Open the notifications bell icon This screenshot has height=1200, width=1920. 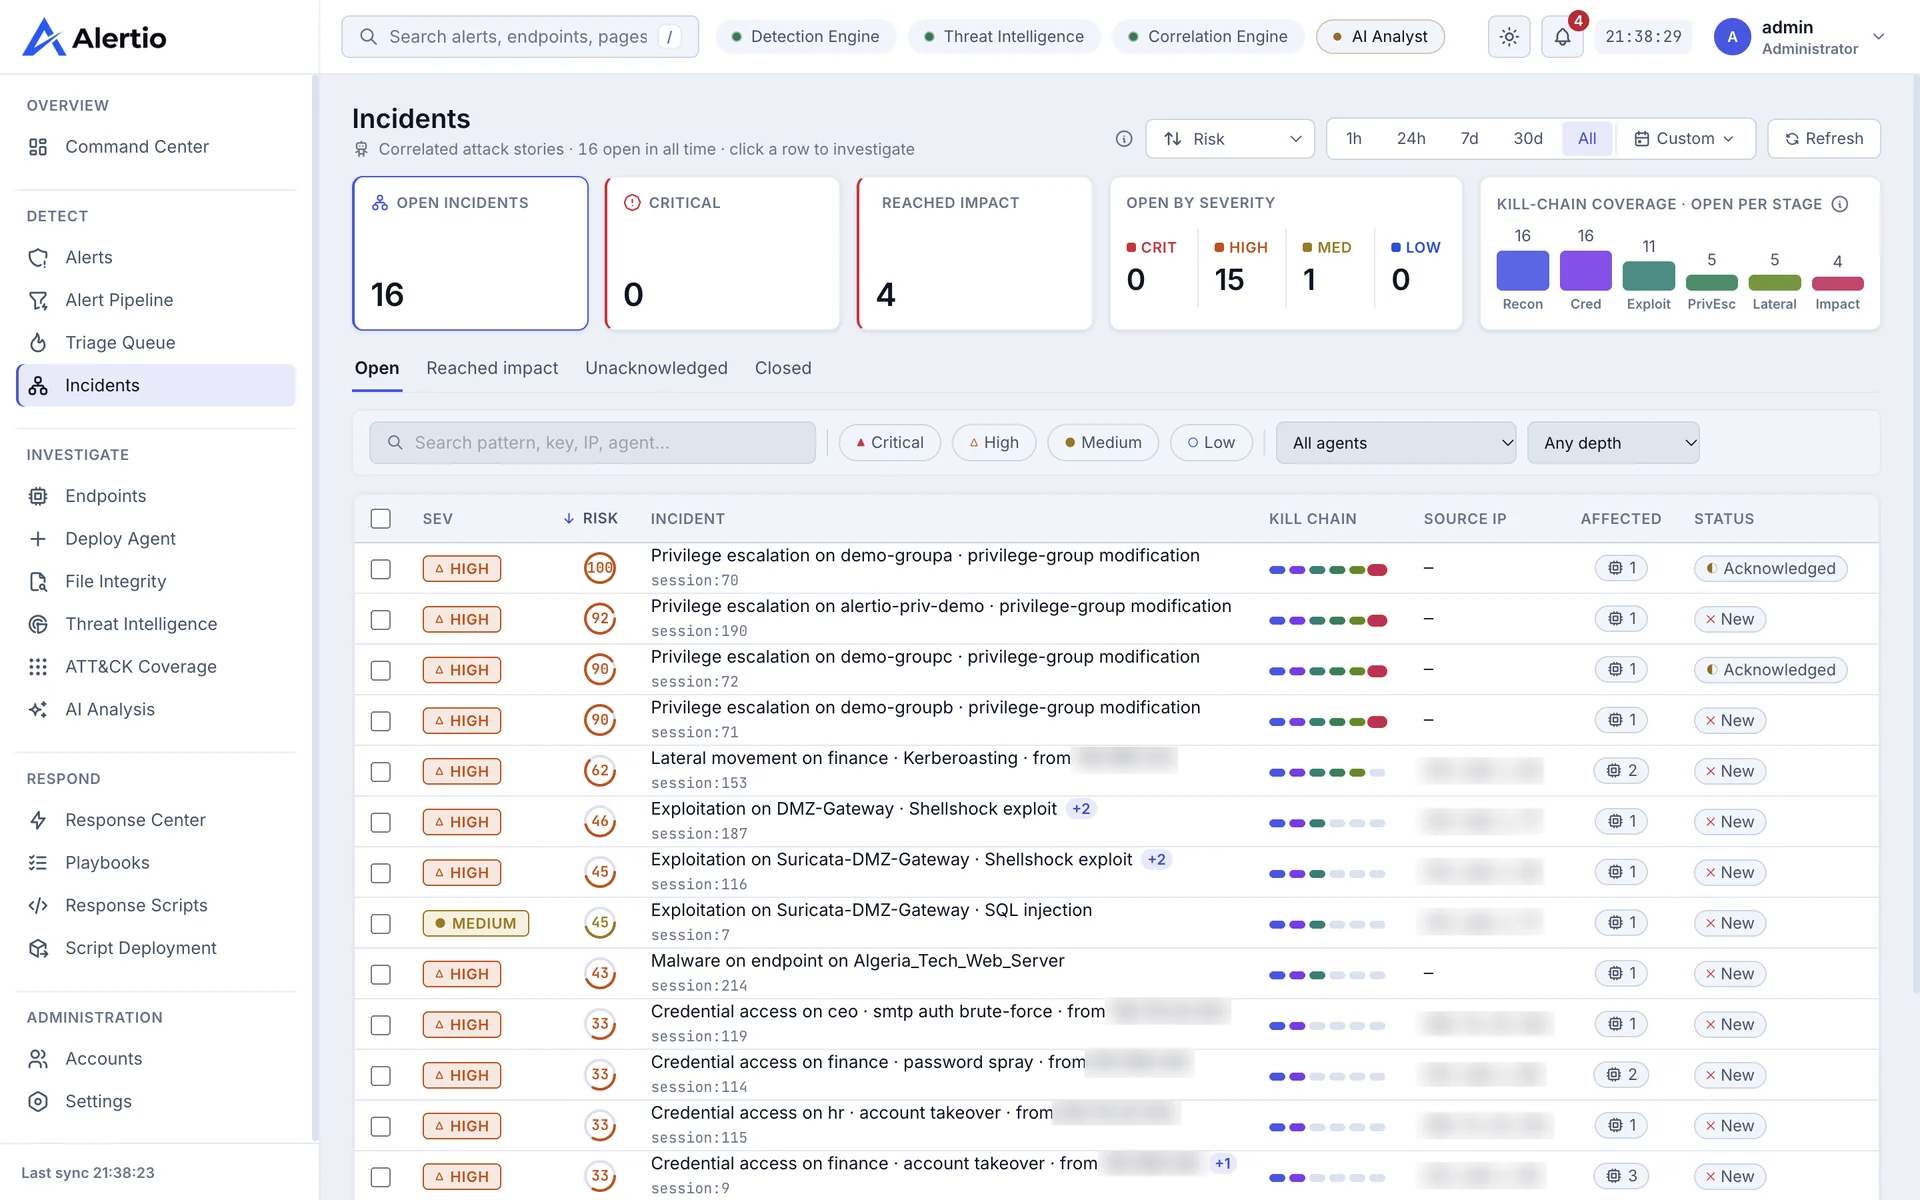click(1562, 37)
